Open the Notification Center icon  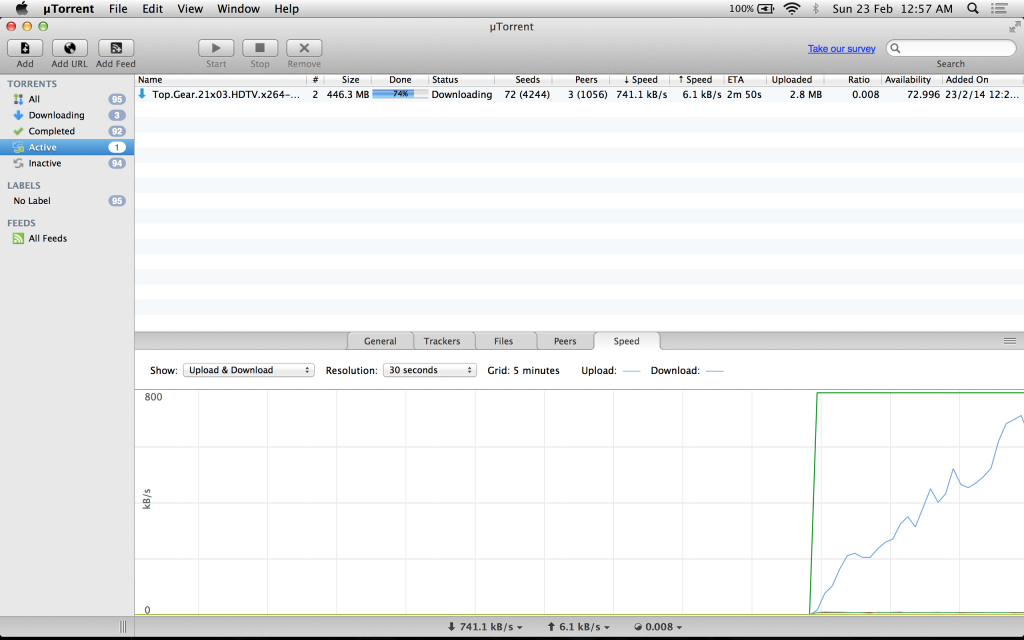(x=999, y=8)
